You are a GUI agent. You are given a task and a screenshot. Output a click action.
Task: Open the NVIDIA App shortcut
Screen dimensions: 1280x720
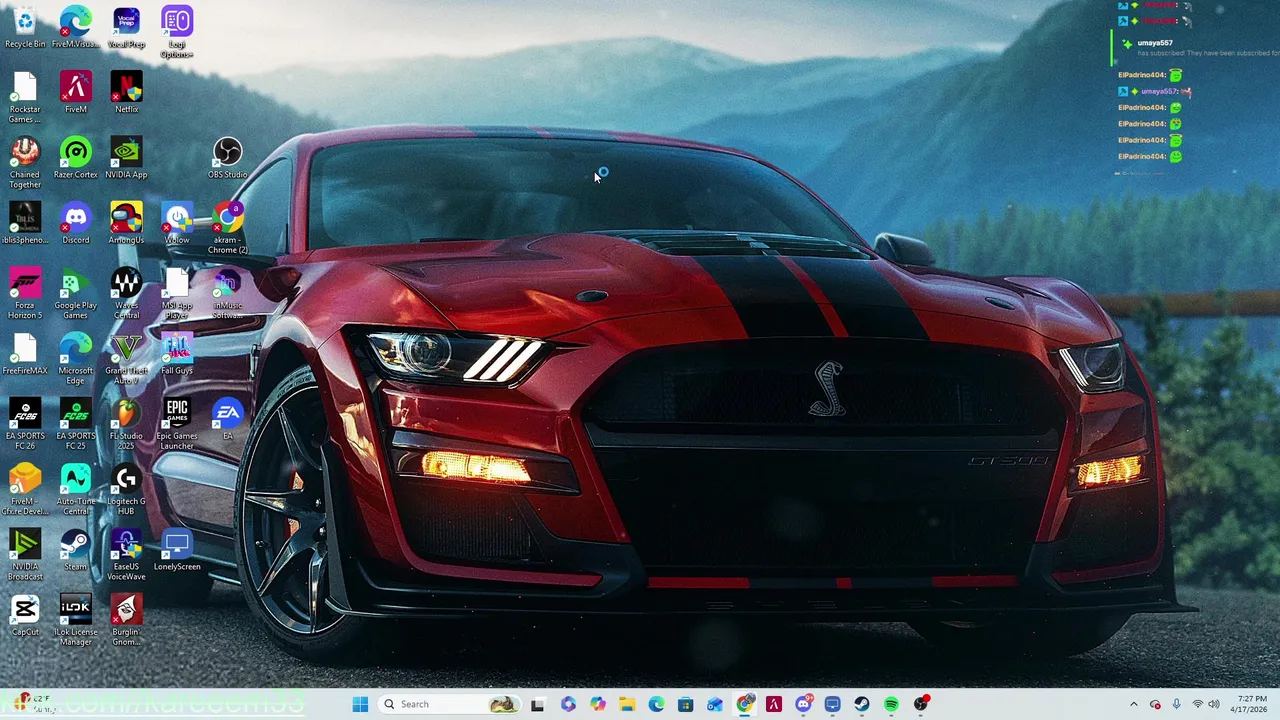point(126,158)
